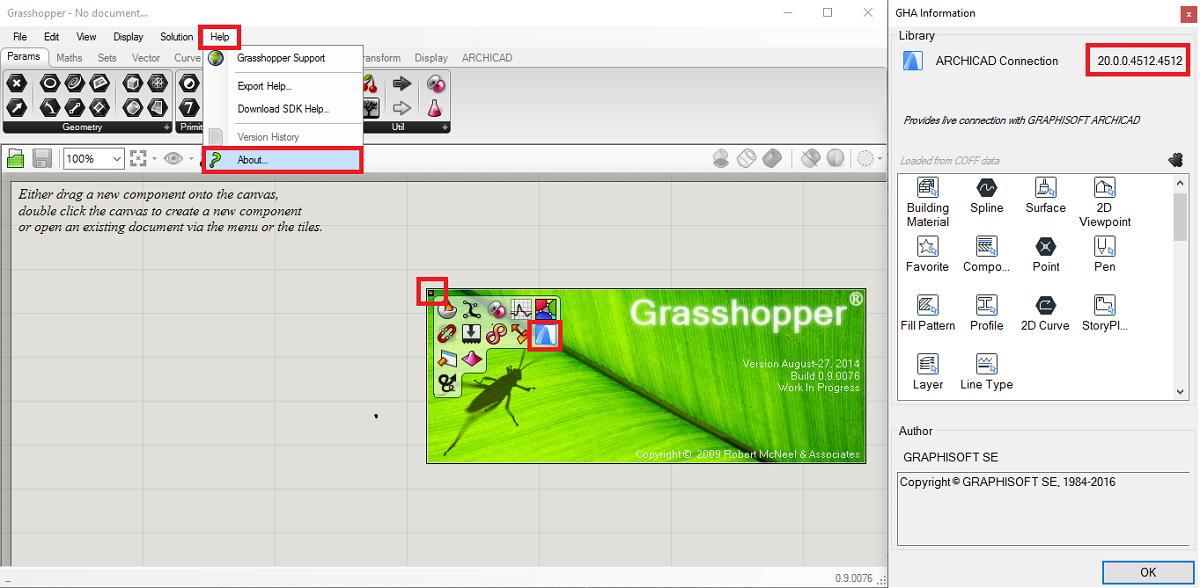This screenshot has height=588, width=1200.
Task: Expand the Geometry panel with its arrow
Action: tap(167, 128)
